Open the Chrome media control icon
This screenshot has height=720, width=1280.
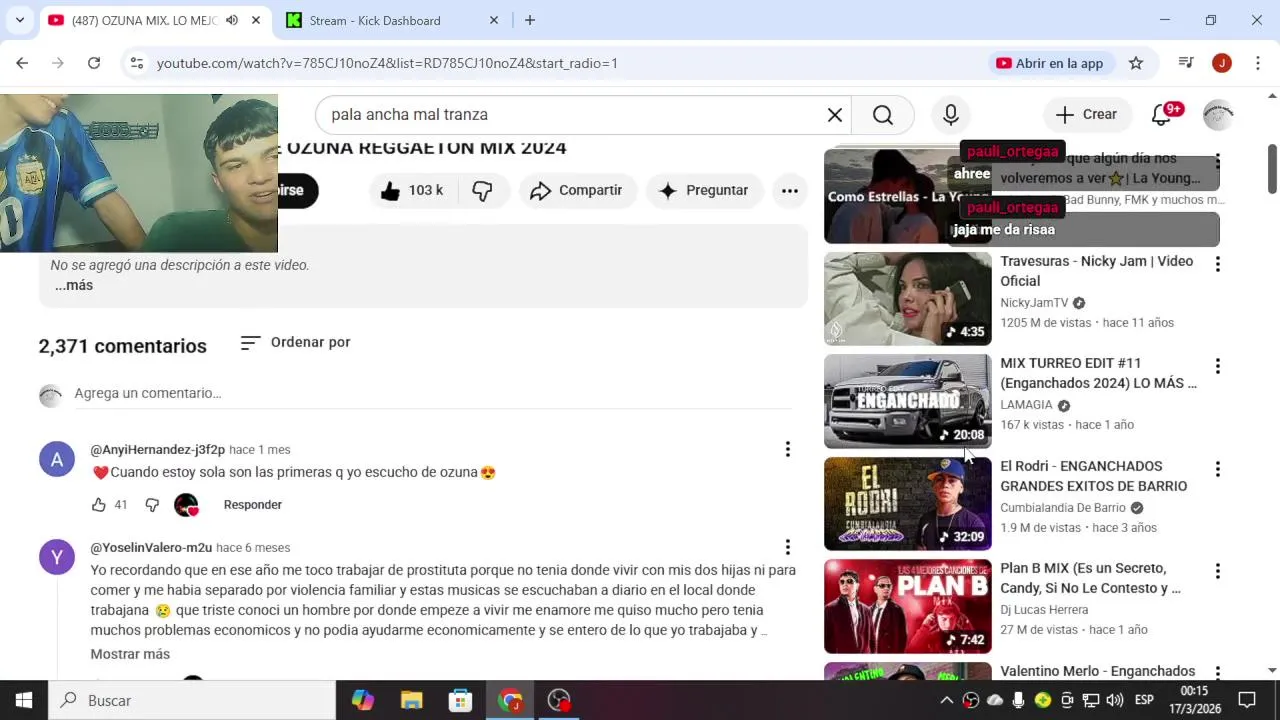click(x=1186, y=63)
